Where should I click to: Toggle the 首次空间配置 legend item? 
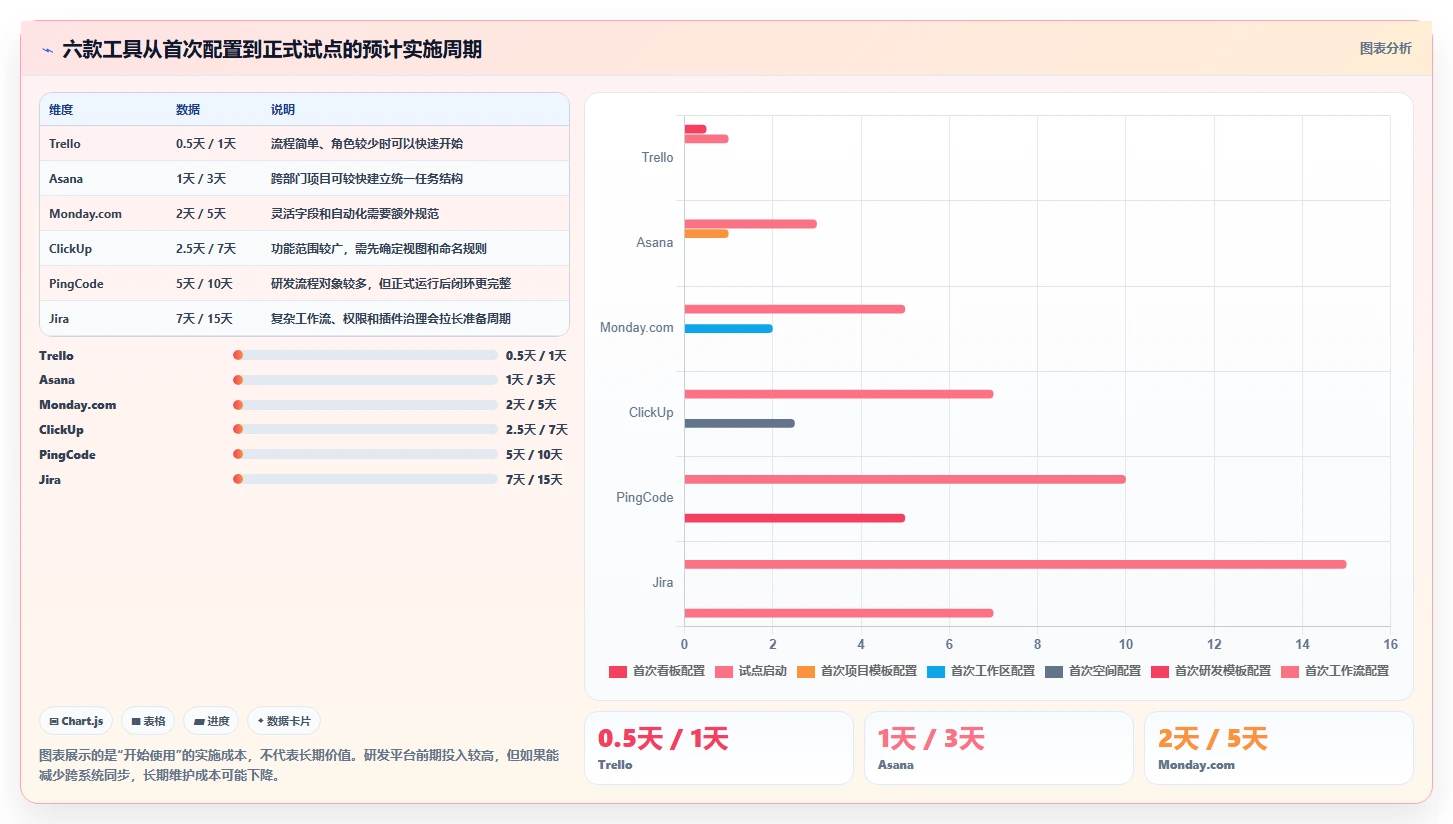coord(1093,671)
